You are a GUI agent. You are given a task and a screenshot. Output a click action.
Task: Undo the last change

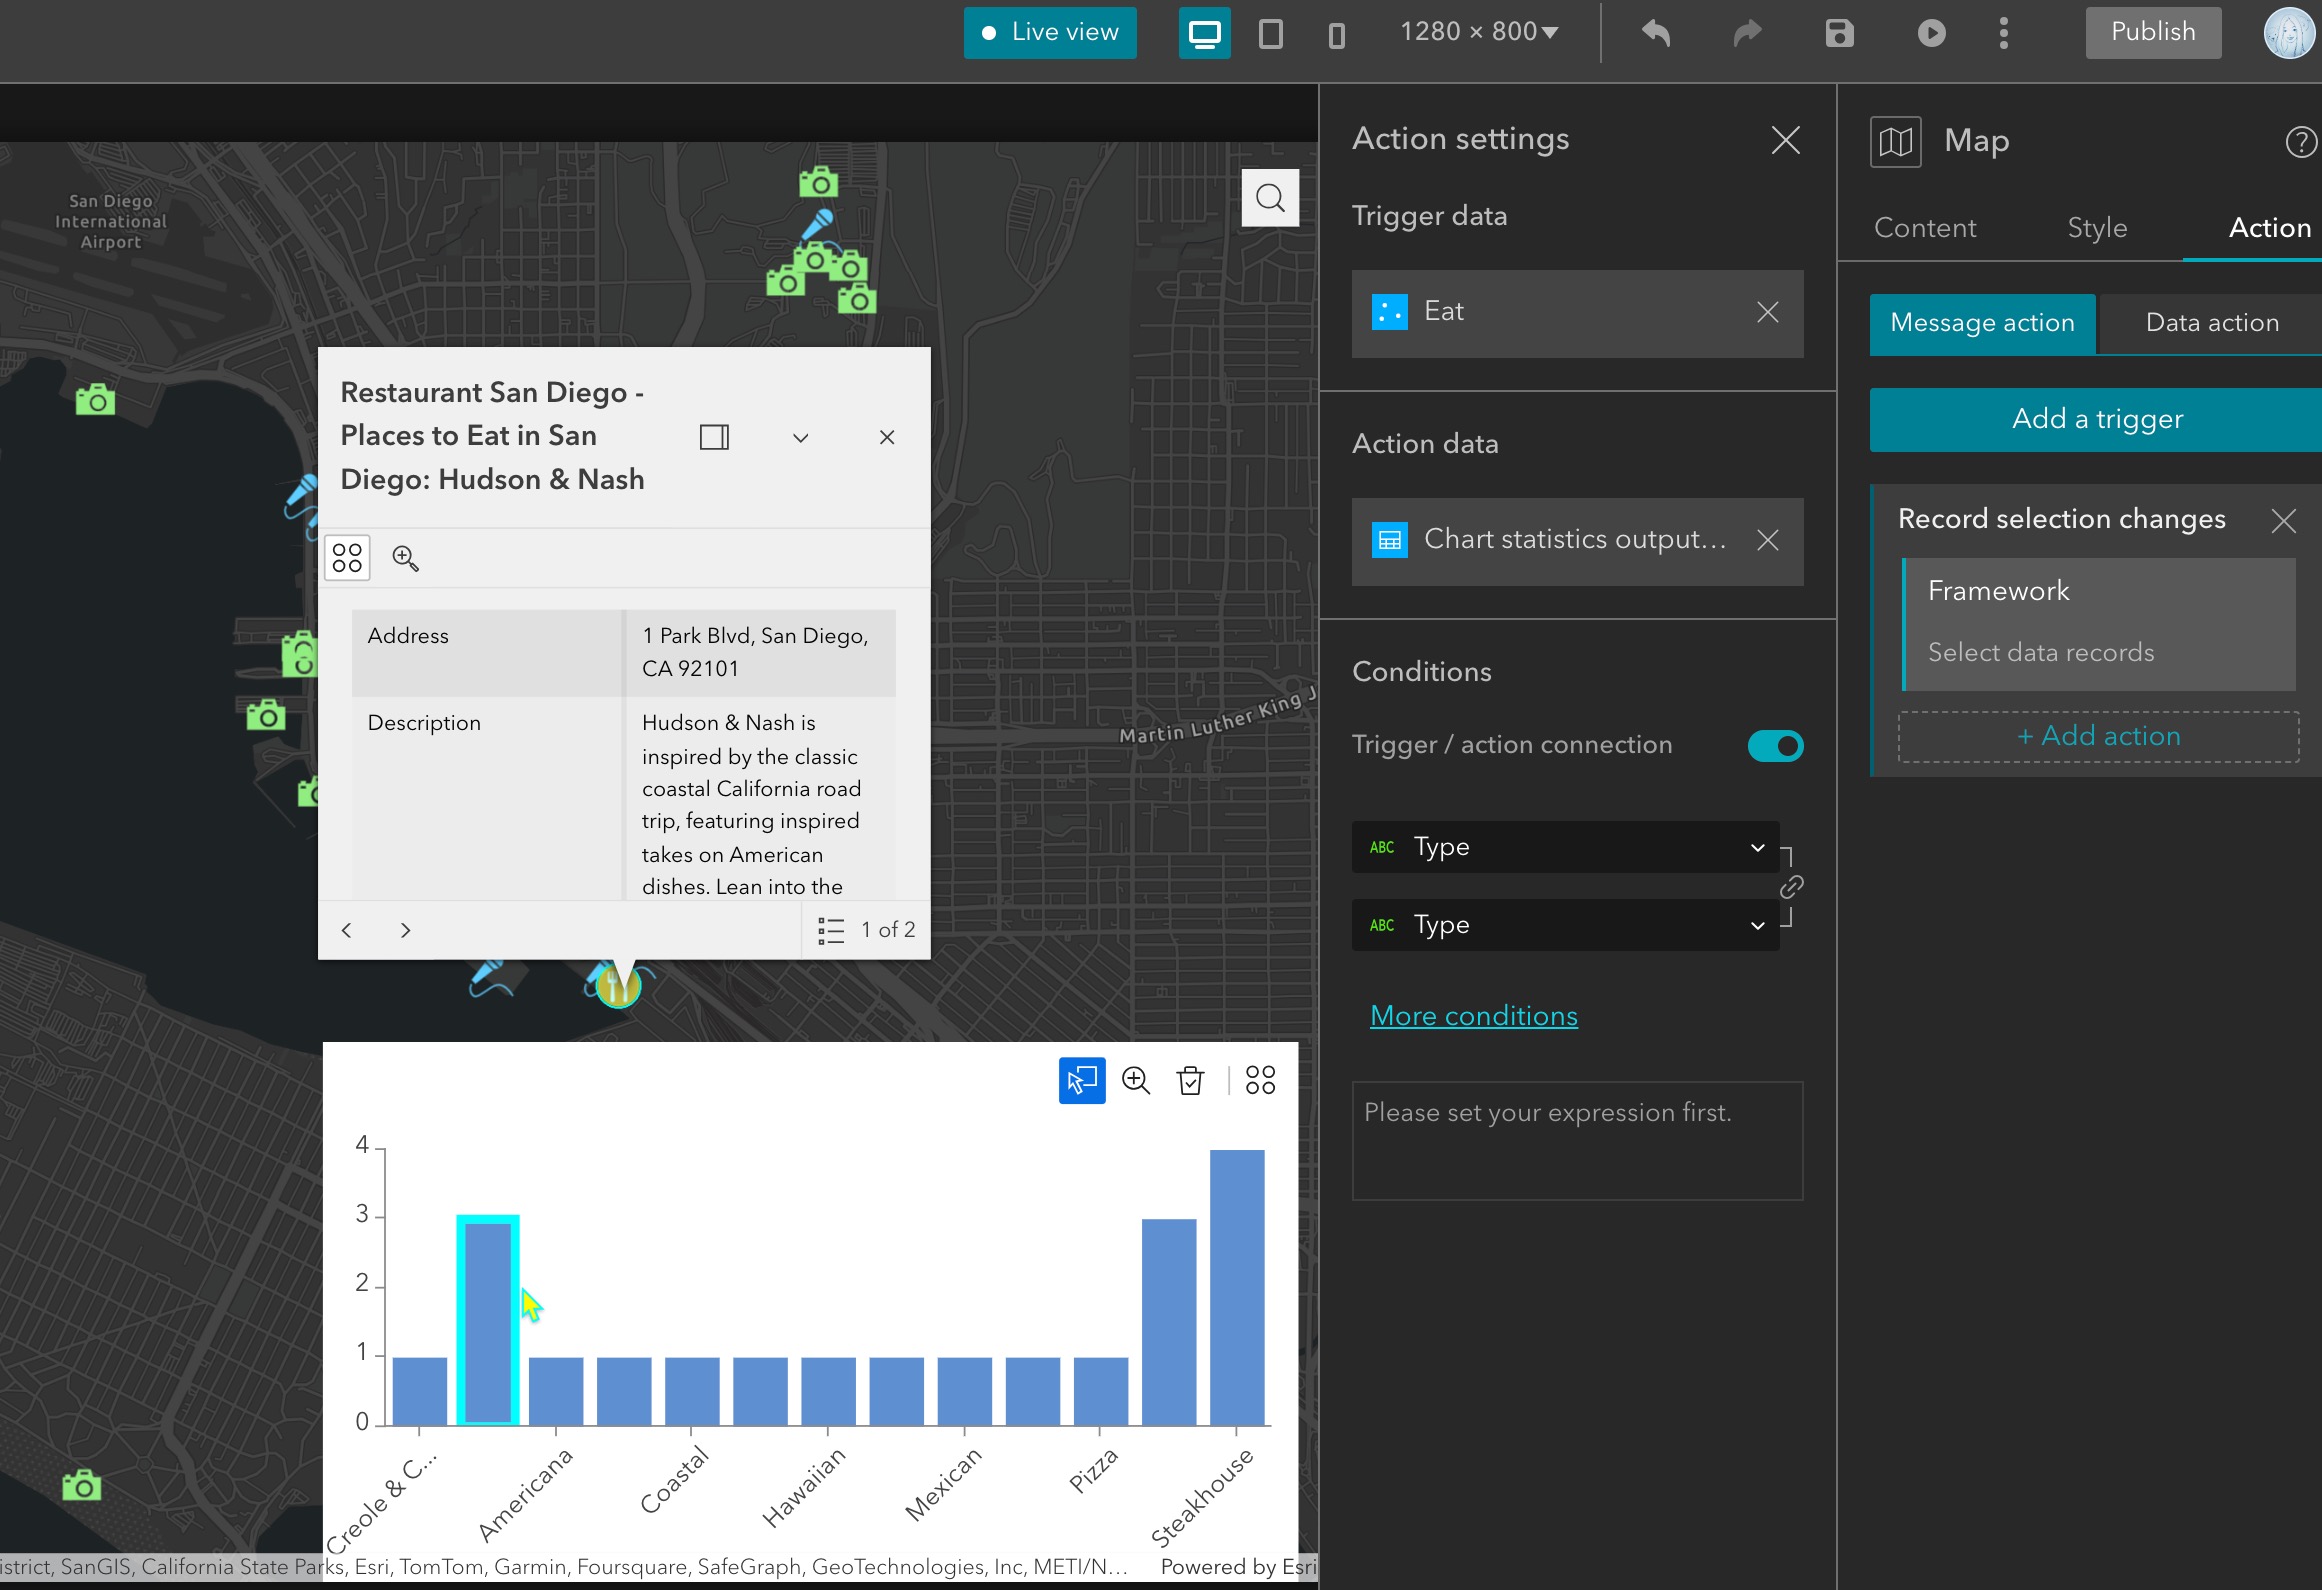tap(1656, 33)
